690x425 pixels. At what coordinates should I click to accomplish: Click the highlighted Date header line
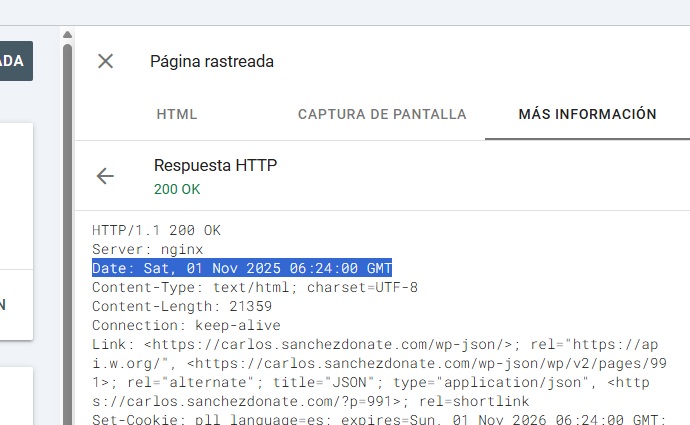[242, 268]
